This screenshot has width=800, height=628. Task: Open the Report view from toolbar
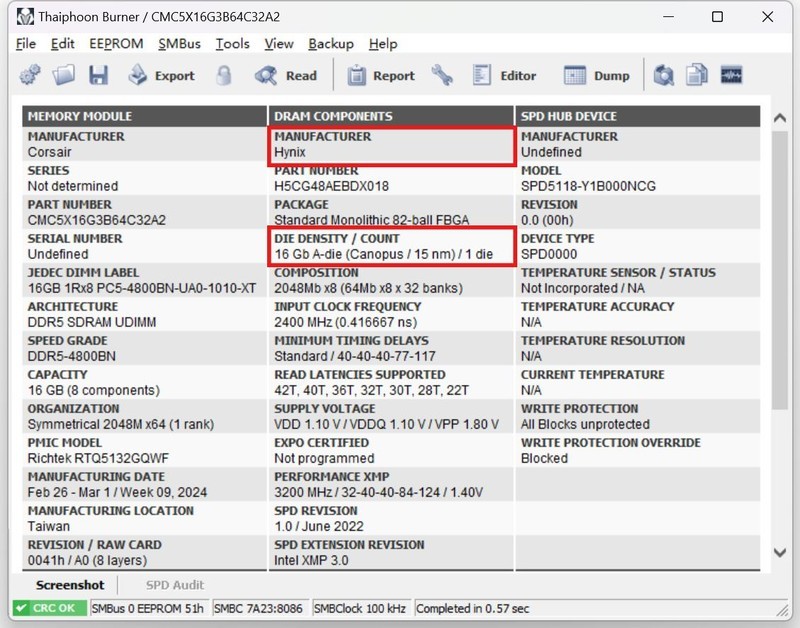(381, 75)
